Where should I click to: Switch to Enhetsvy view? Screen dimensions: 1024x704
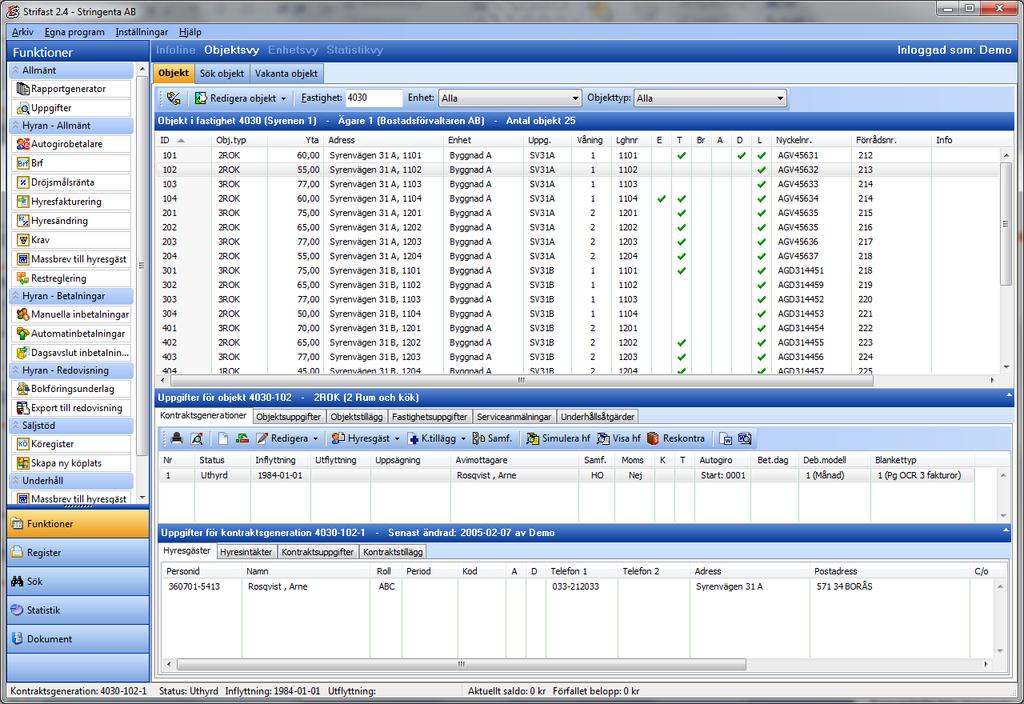[x=293, y=50]
